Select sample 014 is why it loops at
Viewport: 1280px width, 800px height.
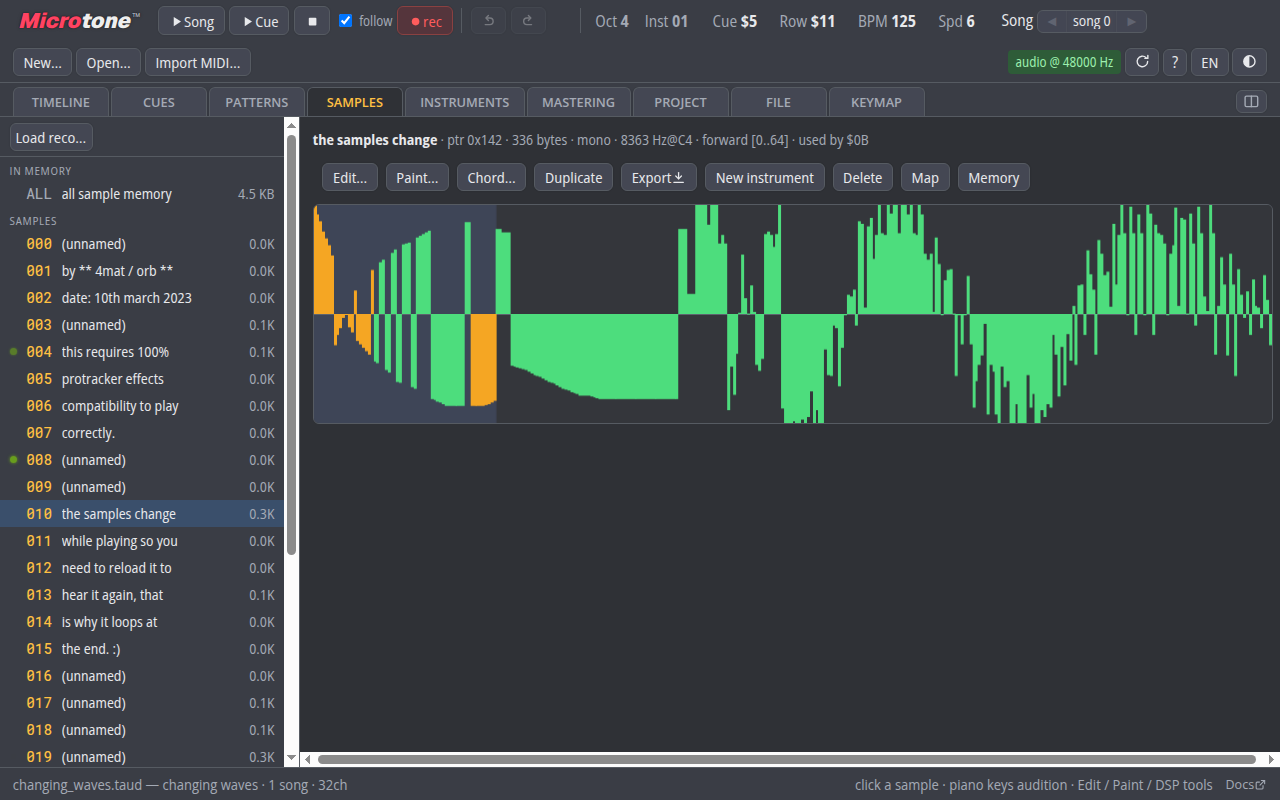point(142,622)
